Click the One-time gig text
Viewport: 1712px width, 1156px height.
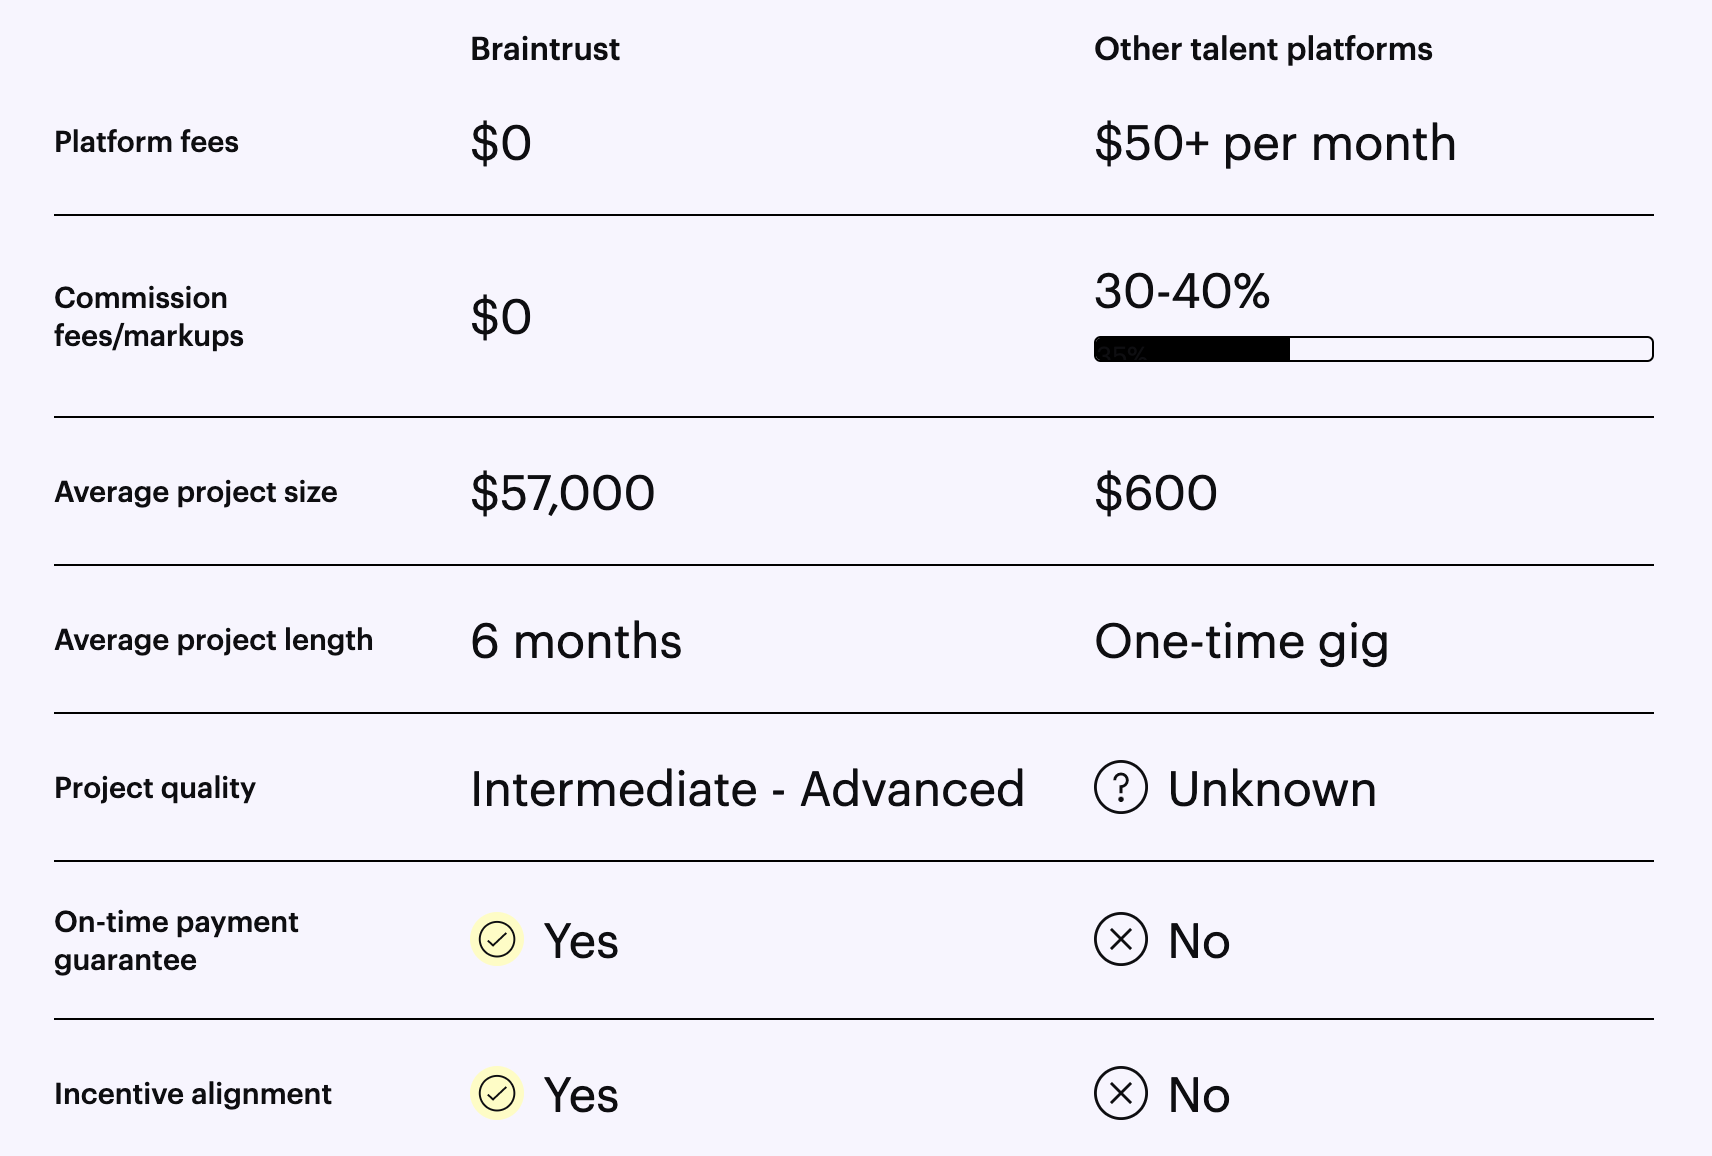point(1242,641)
